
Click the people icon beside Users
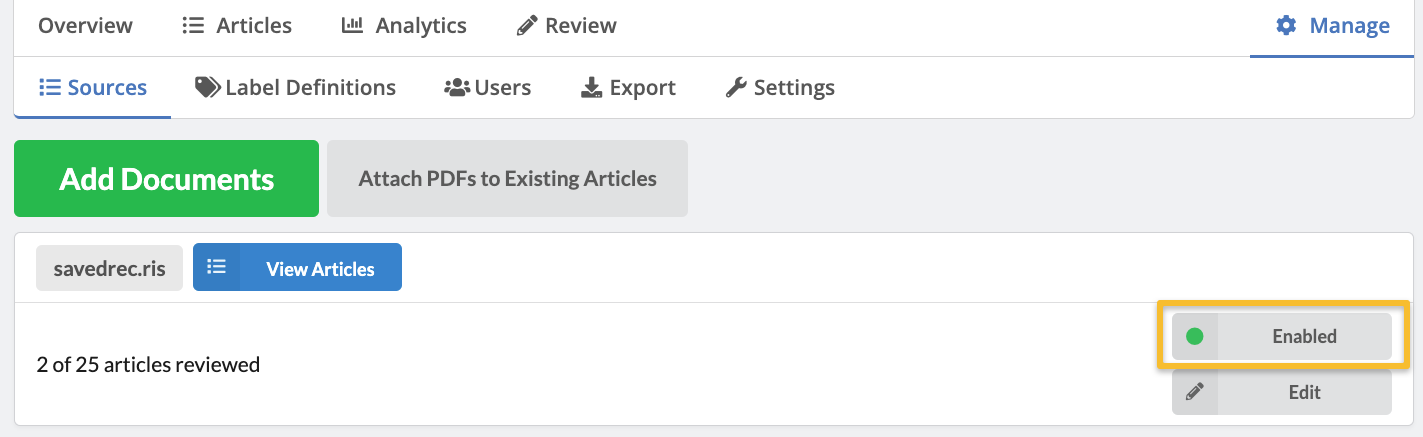(x=457, y=87)
